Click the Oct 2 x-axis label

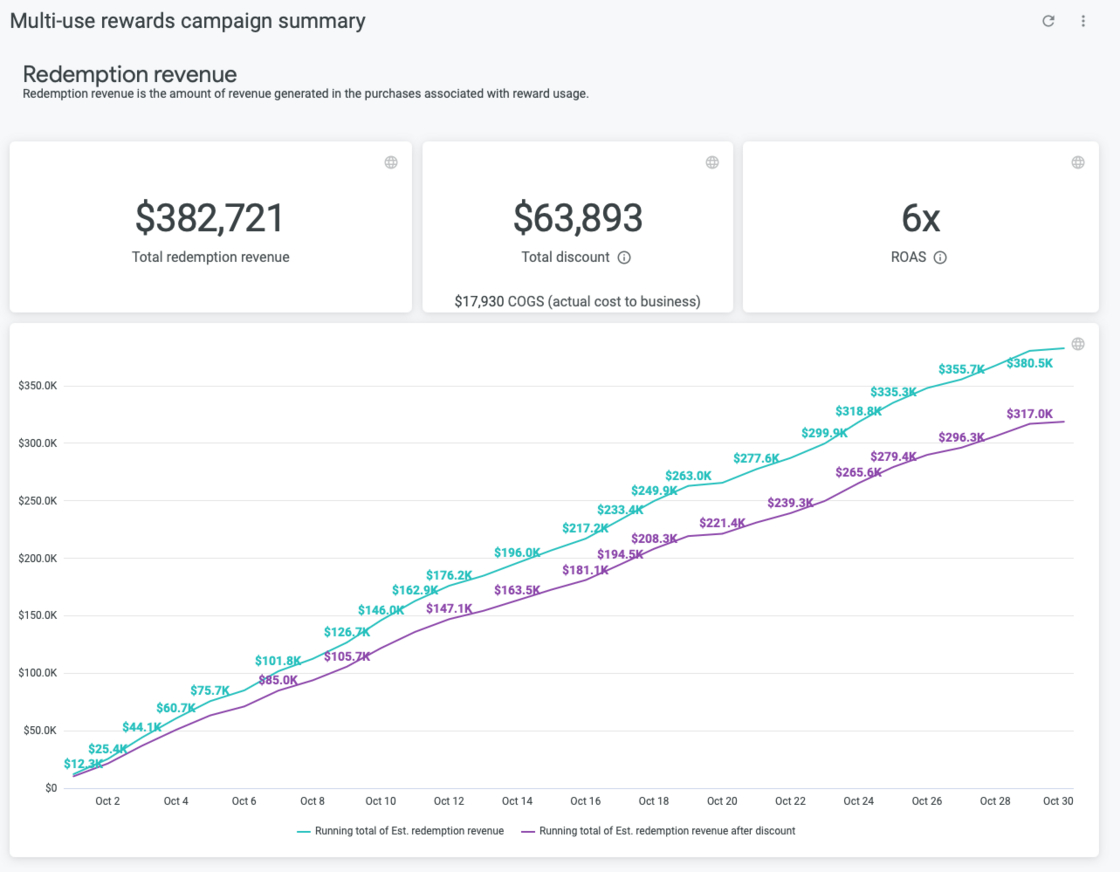tap(108, 801)
